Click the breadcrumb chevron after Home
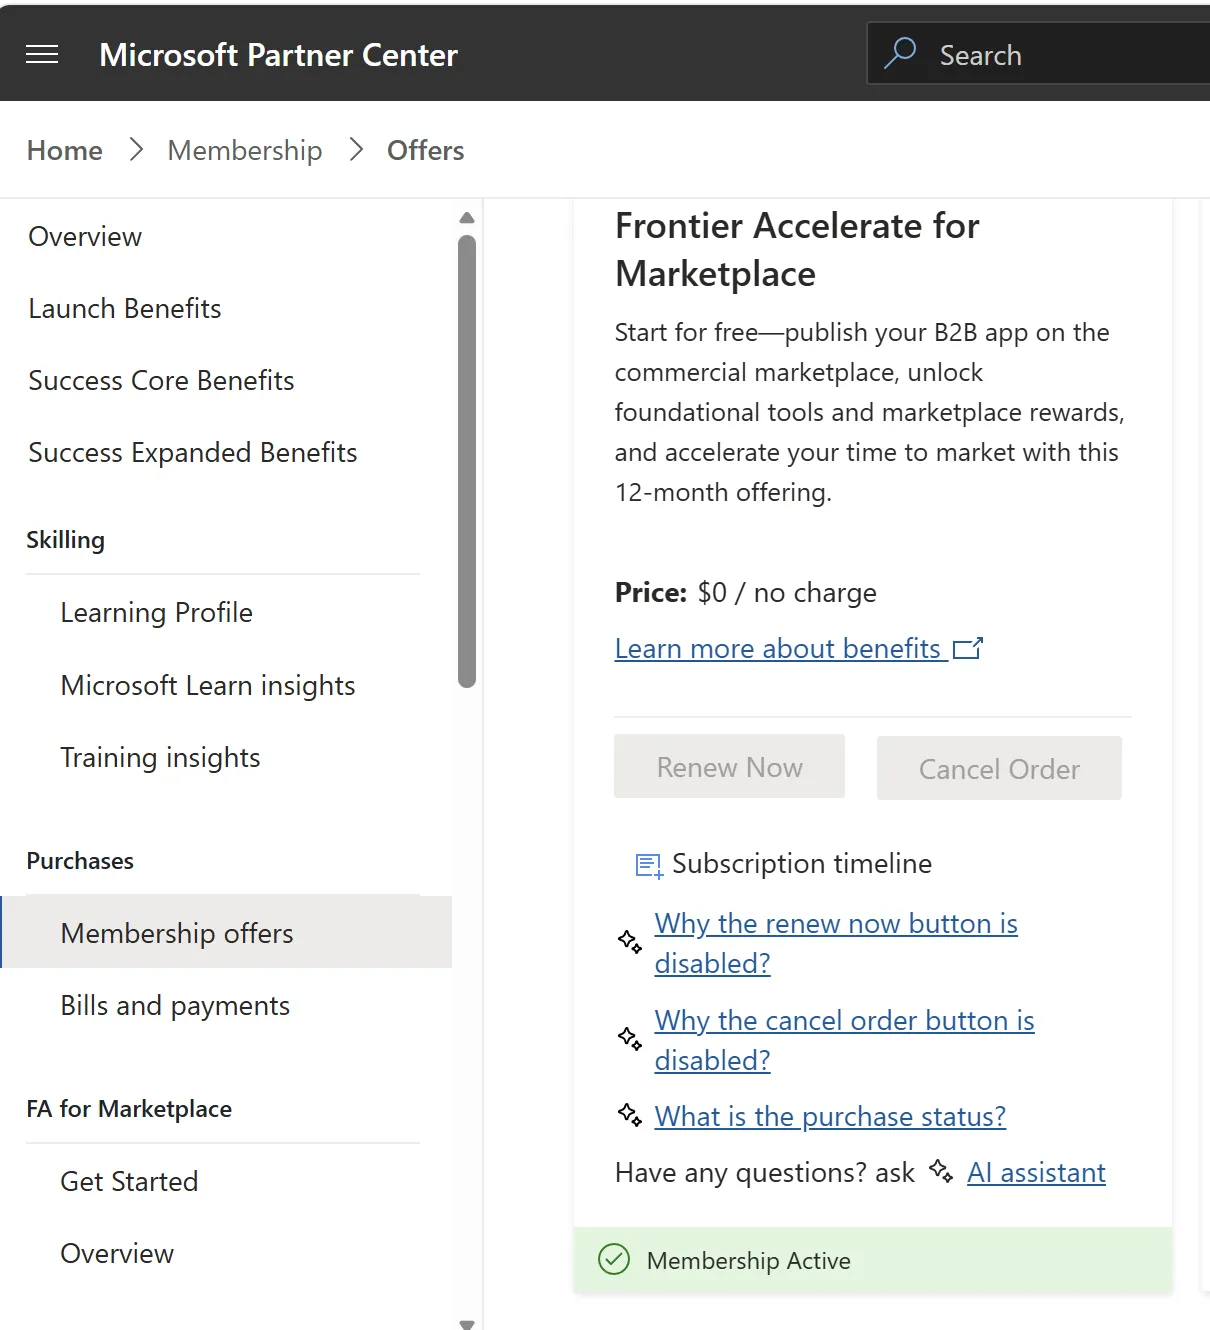The image size is (1210, 1330). (x=137, y=150)
